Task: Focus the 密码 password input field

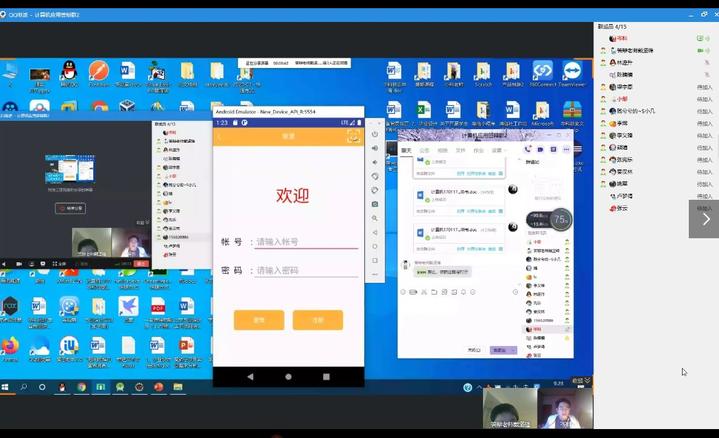Action: (x=306, y=271)
